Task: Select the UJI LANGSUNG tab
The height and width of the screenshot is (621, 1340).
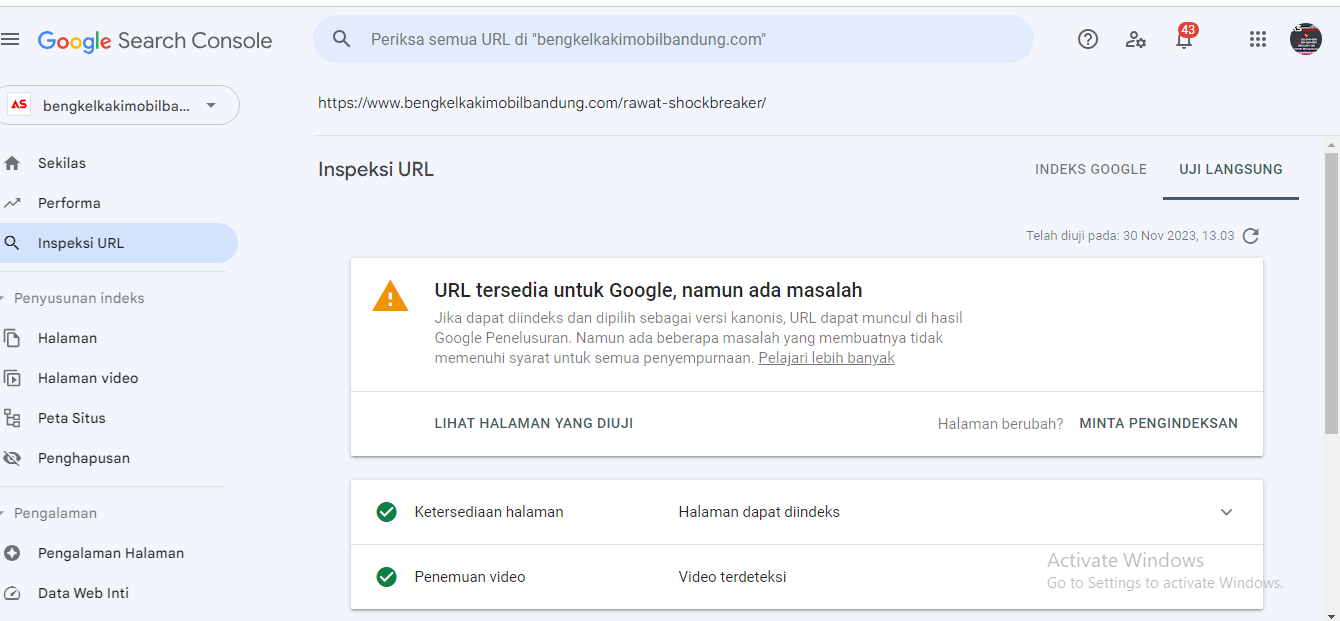Action: [1231, 169]
